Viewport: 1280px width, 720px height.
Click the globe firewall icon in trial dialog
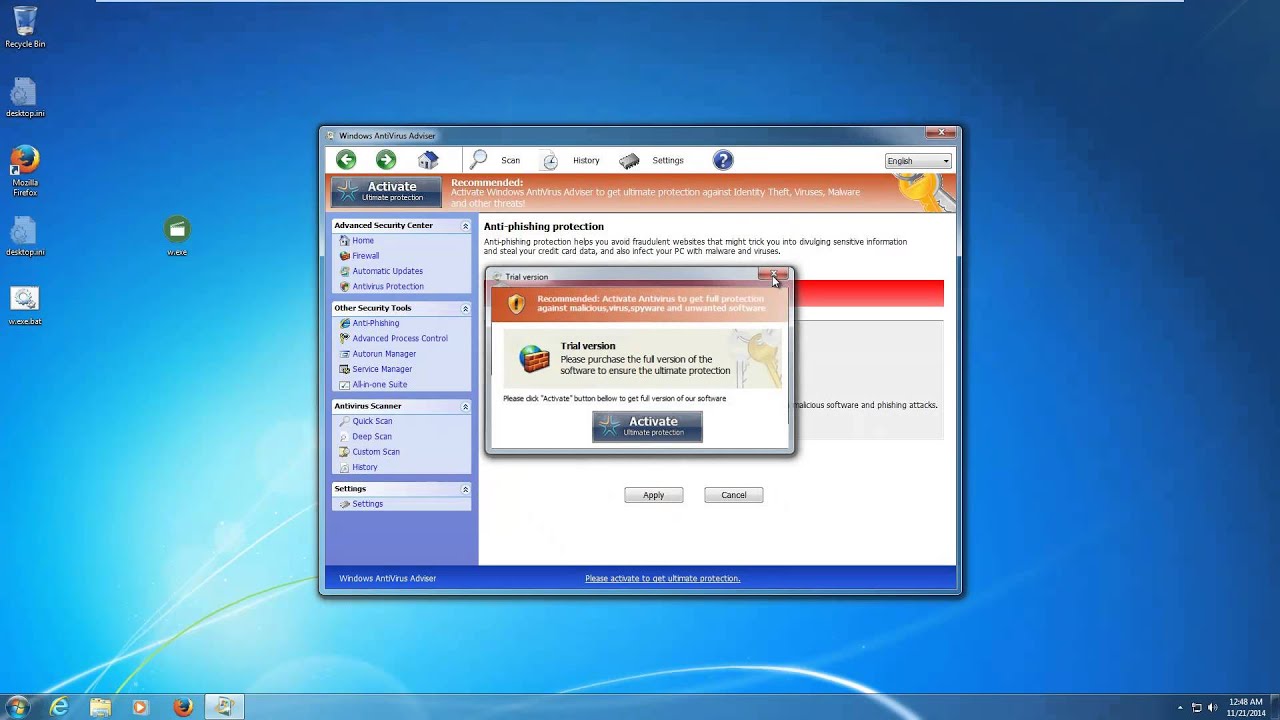535,358
